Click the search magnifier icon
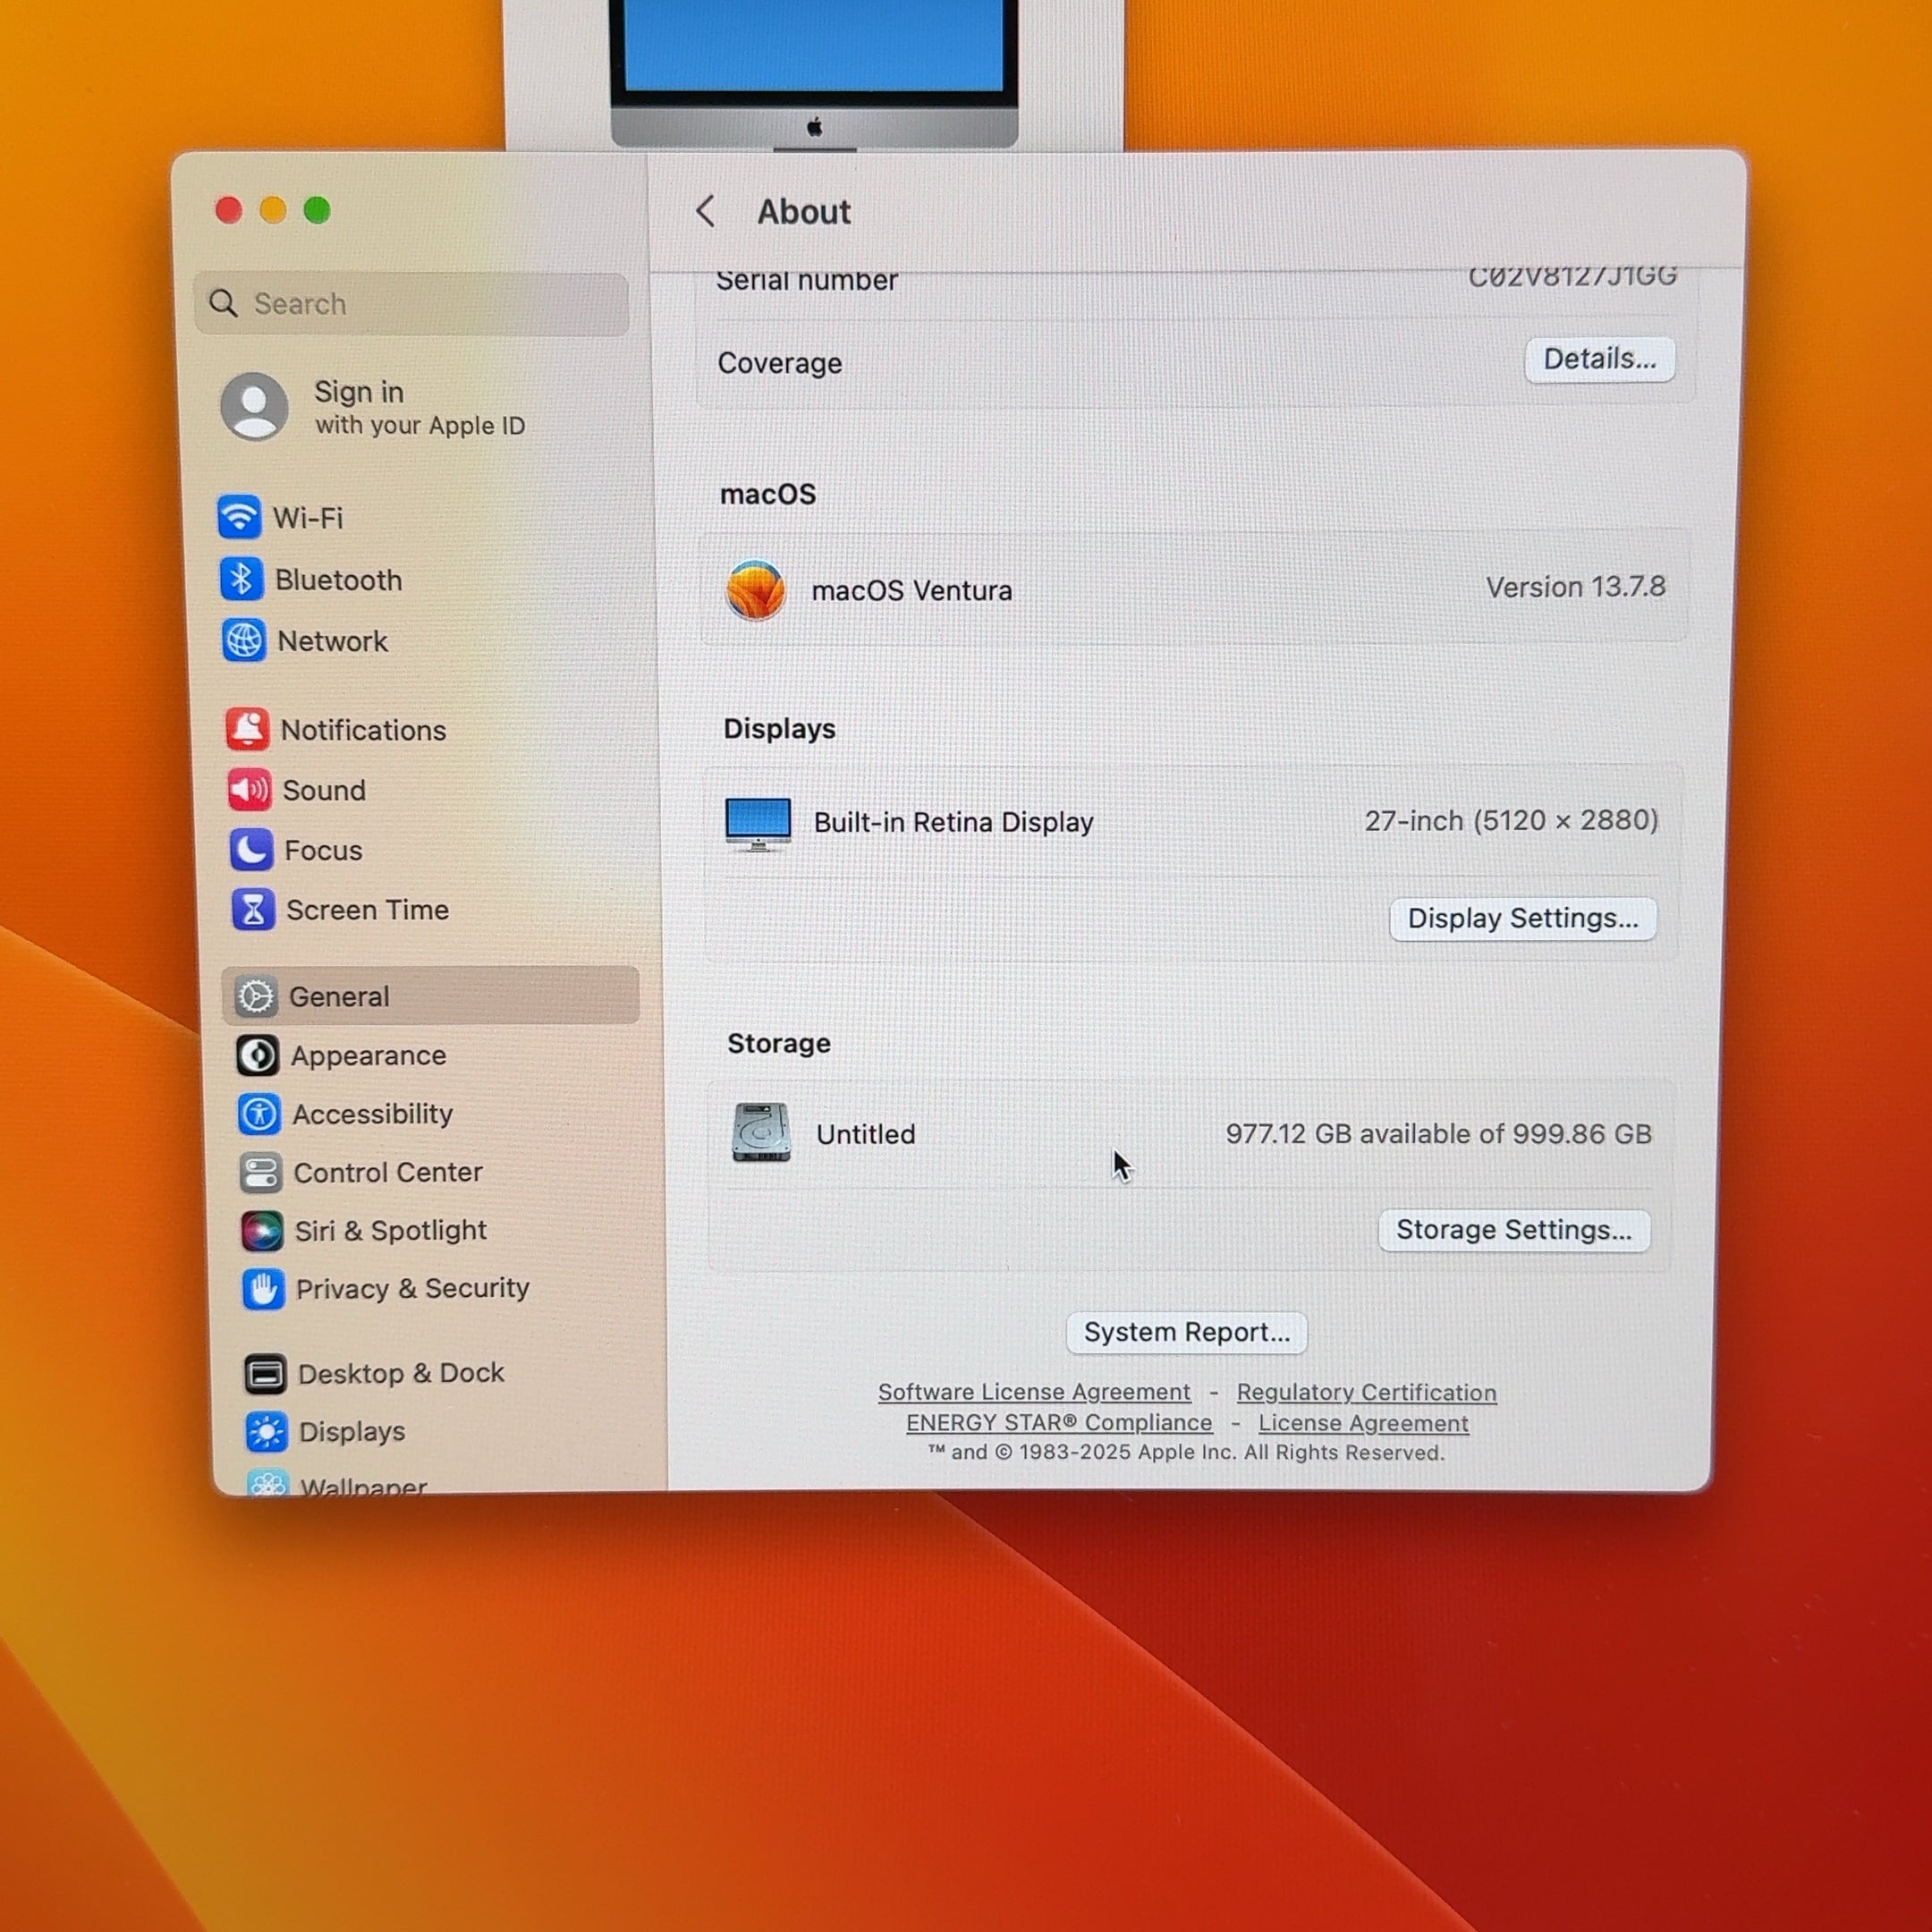This screenshot has height=1932, width=1932. click(223, 303)
